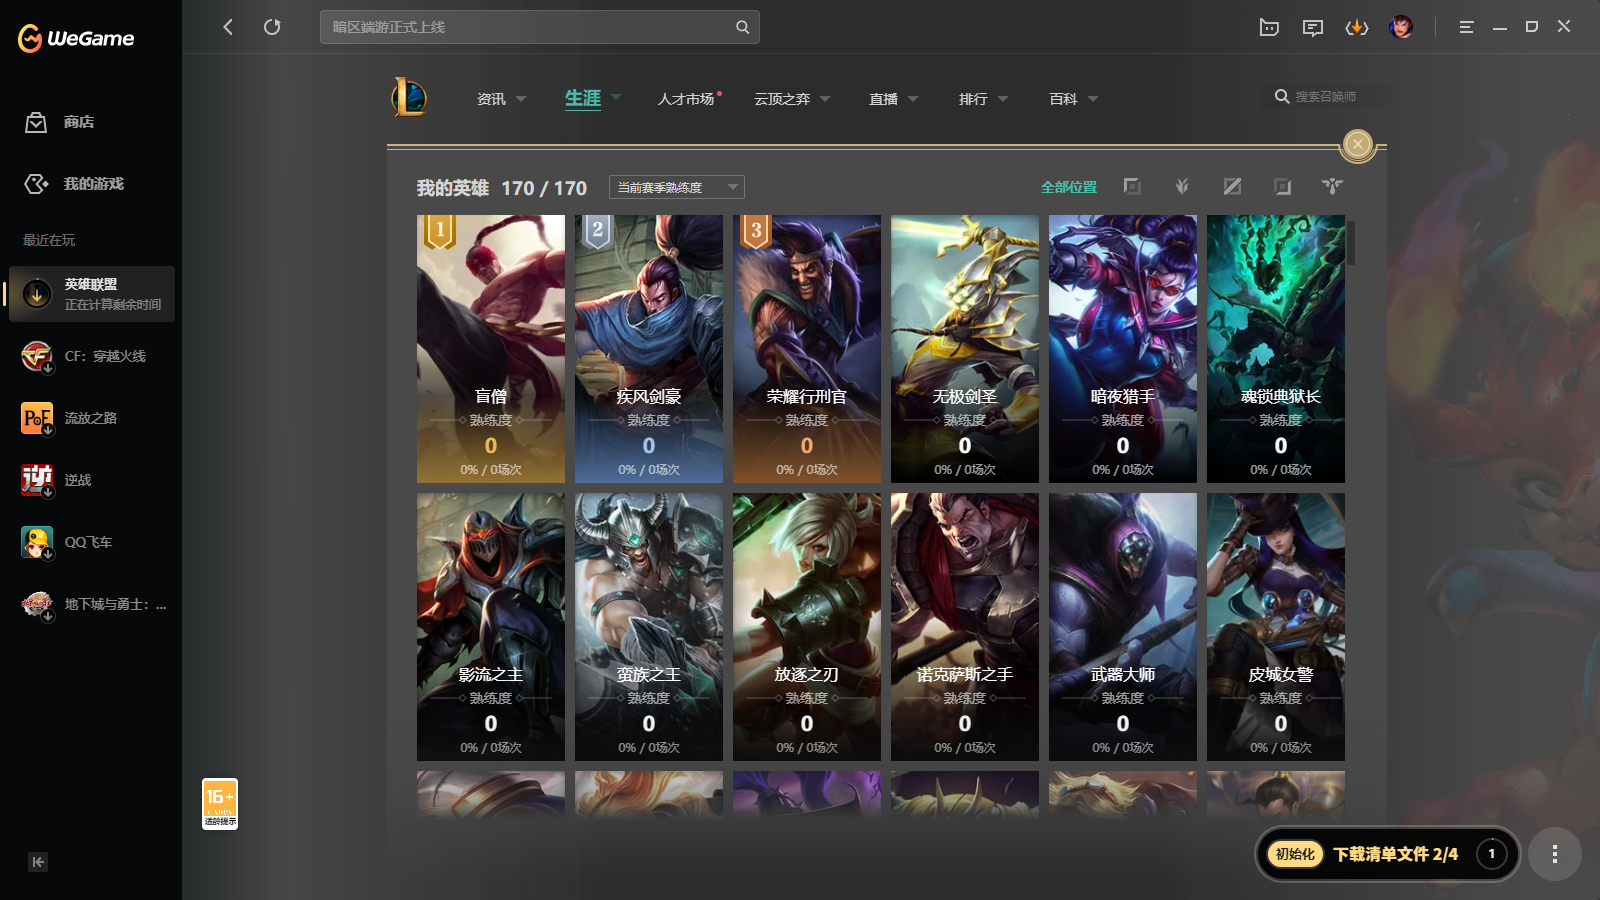Open the 暗夜猎手 hero card

pyautogui.click(x=1123, y=349)
